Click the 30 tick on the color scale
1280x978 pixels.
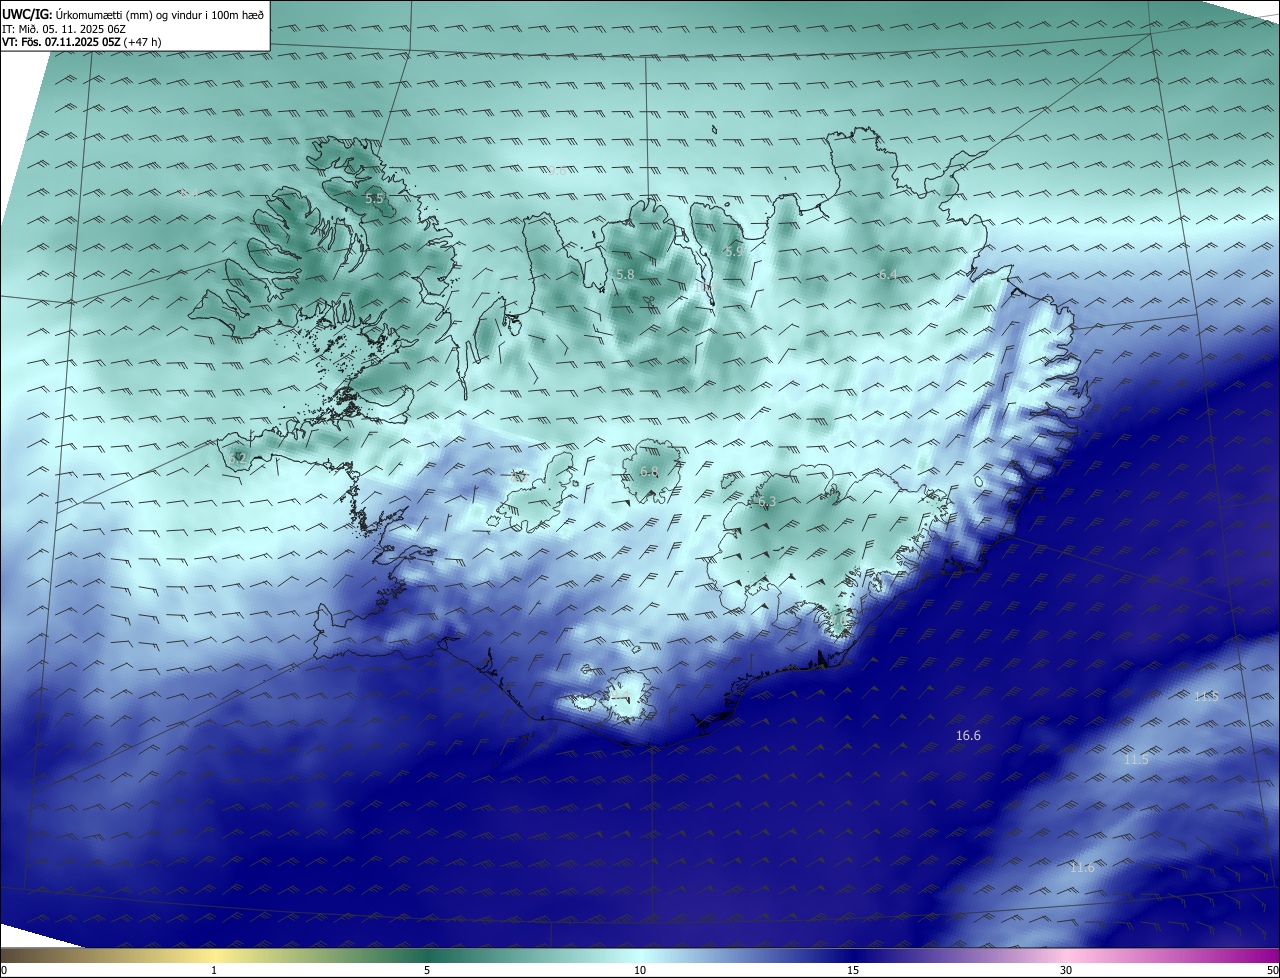point(1066,970)
